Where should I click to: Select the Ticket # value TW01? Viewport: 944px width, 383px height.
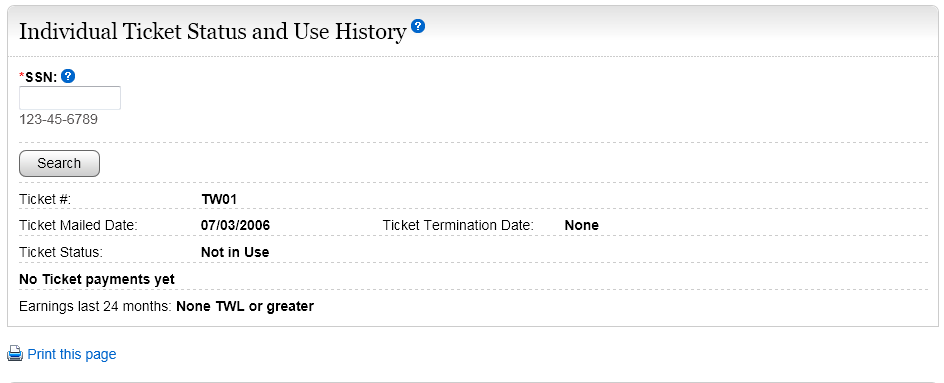220,199
